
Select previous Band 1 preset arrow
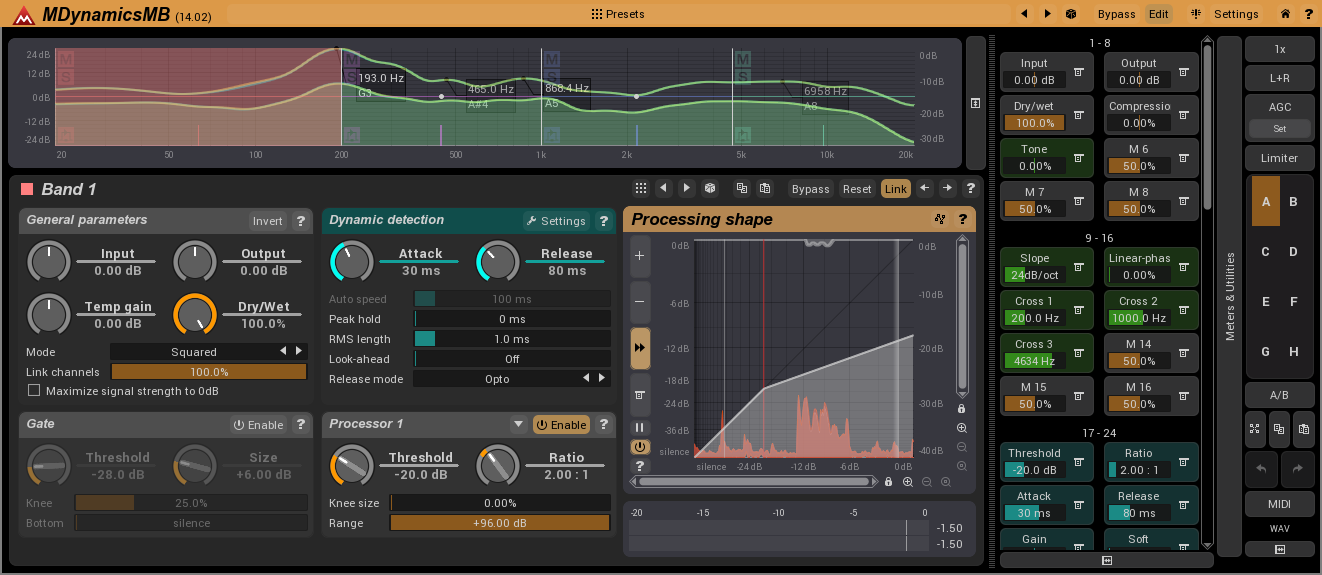pos(663,188)
